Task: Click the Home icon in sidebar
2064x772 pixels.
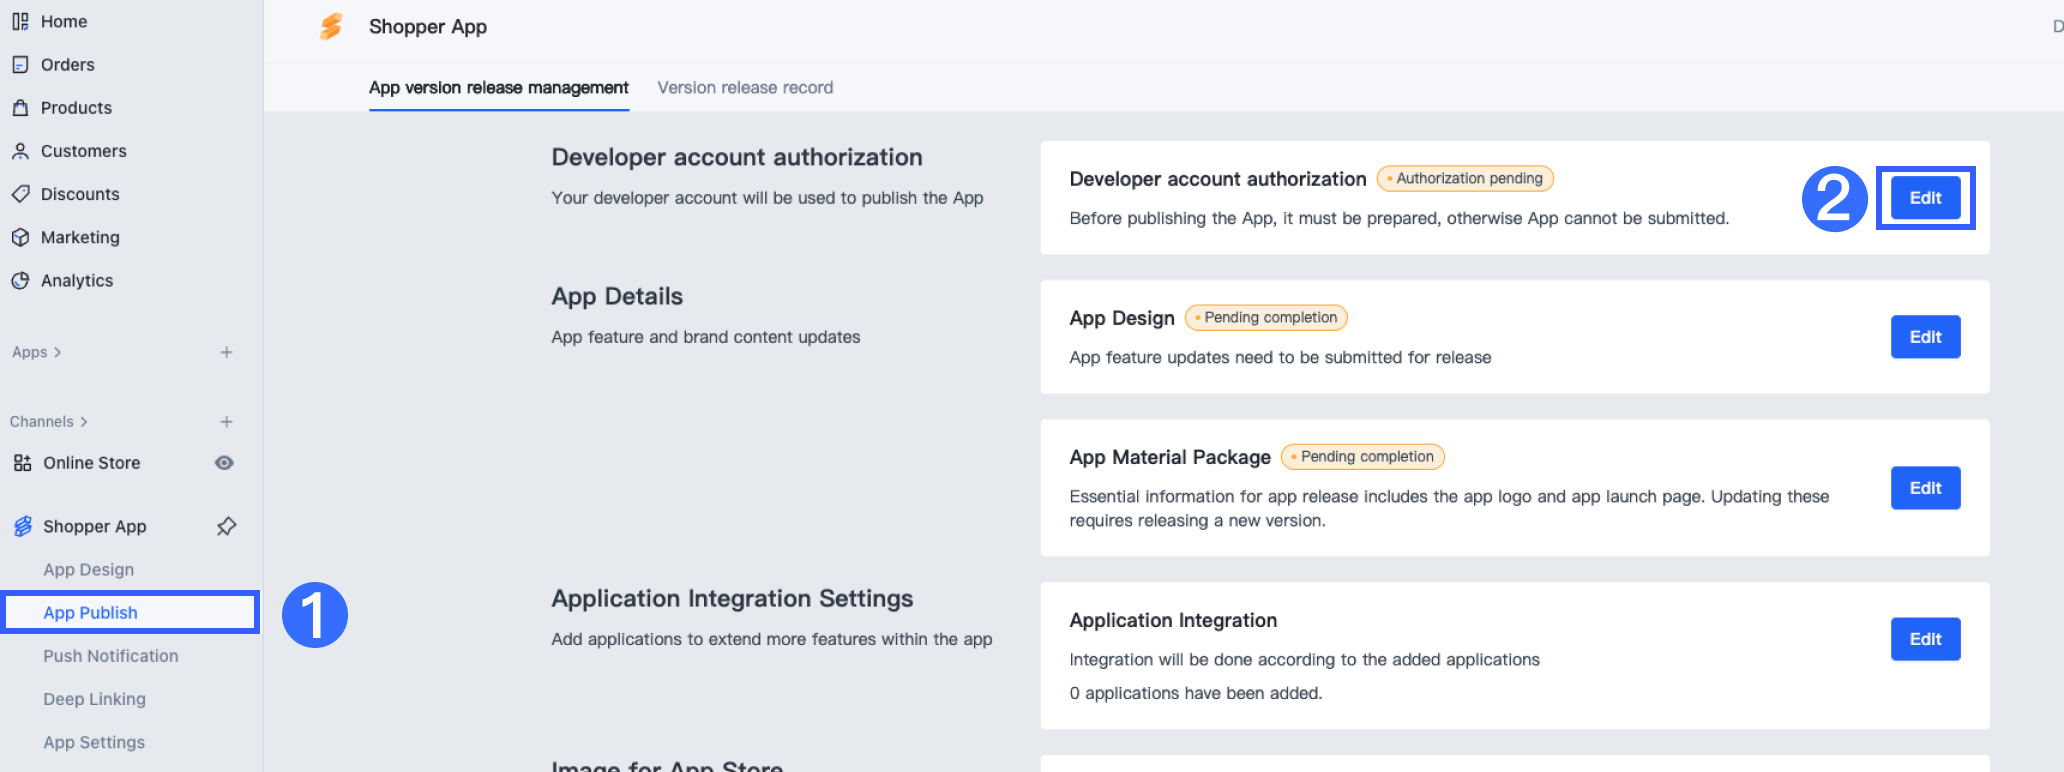Action: (20, 21)
